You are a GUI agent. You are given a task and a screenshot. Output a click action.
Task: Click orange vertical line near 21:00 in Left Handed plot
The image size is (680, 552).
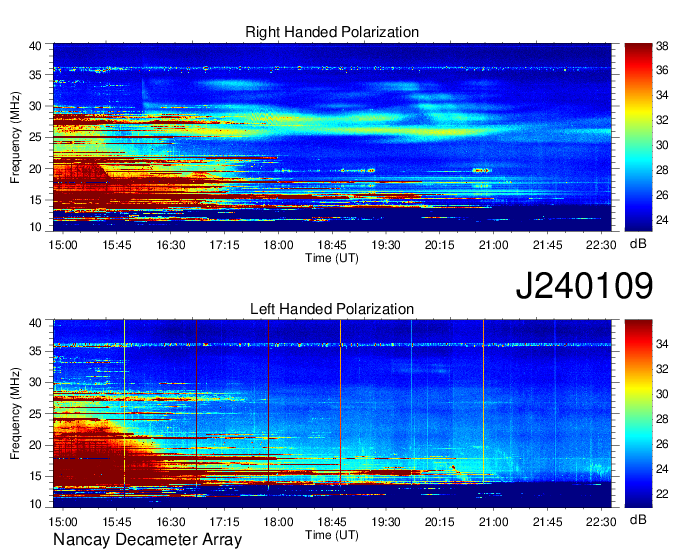pyautogui.click(x=484, y=402)
